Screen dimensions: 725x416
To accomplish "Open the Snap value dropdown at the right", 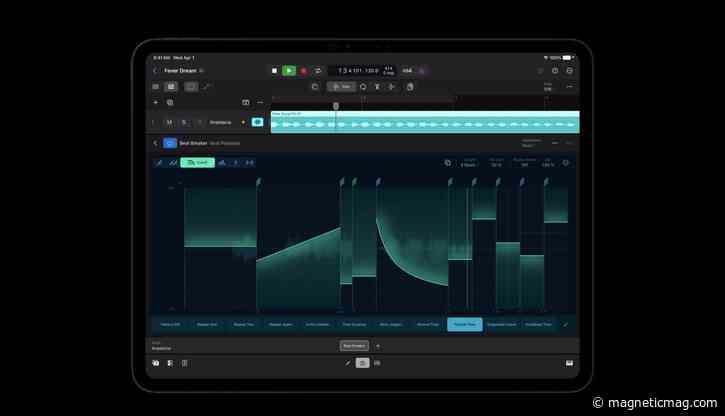I will tap(548, 87).
